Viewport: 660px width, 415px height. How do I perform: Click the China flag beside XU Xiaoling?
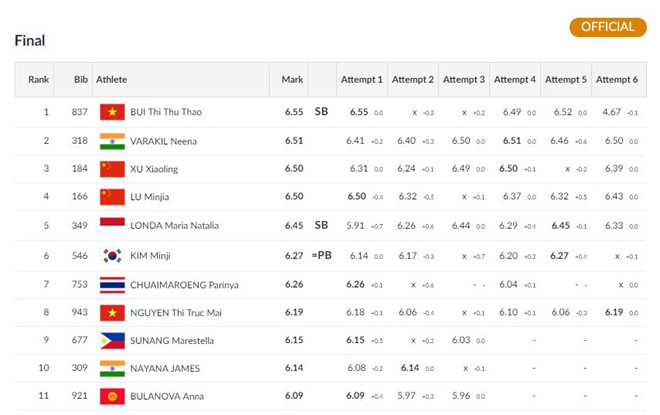click(x=112, y=169)
